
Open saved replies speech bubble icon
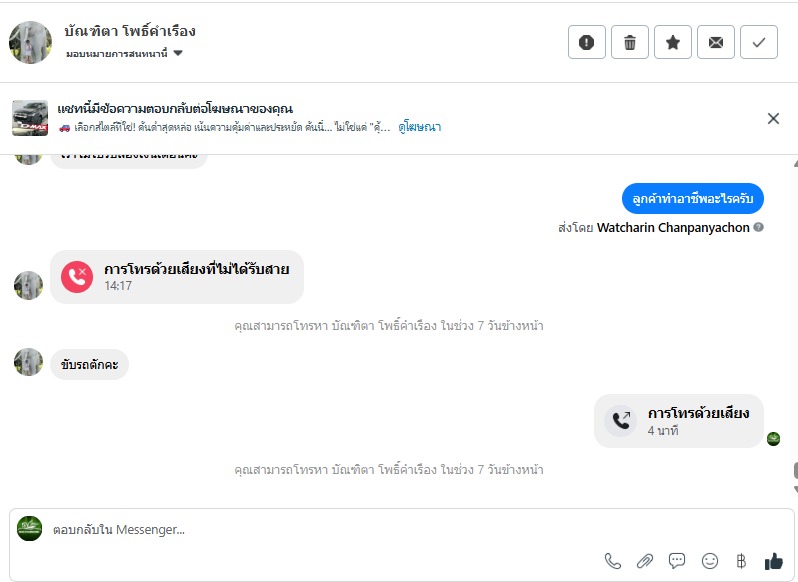677,561
